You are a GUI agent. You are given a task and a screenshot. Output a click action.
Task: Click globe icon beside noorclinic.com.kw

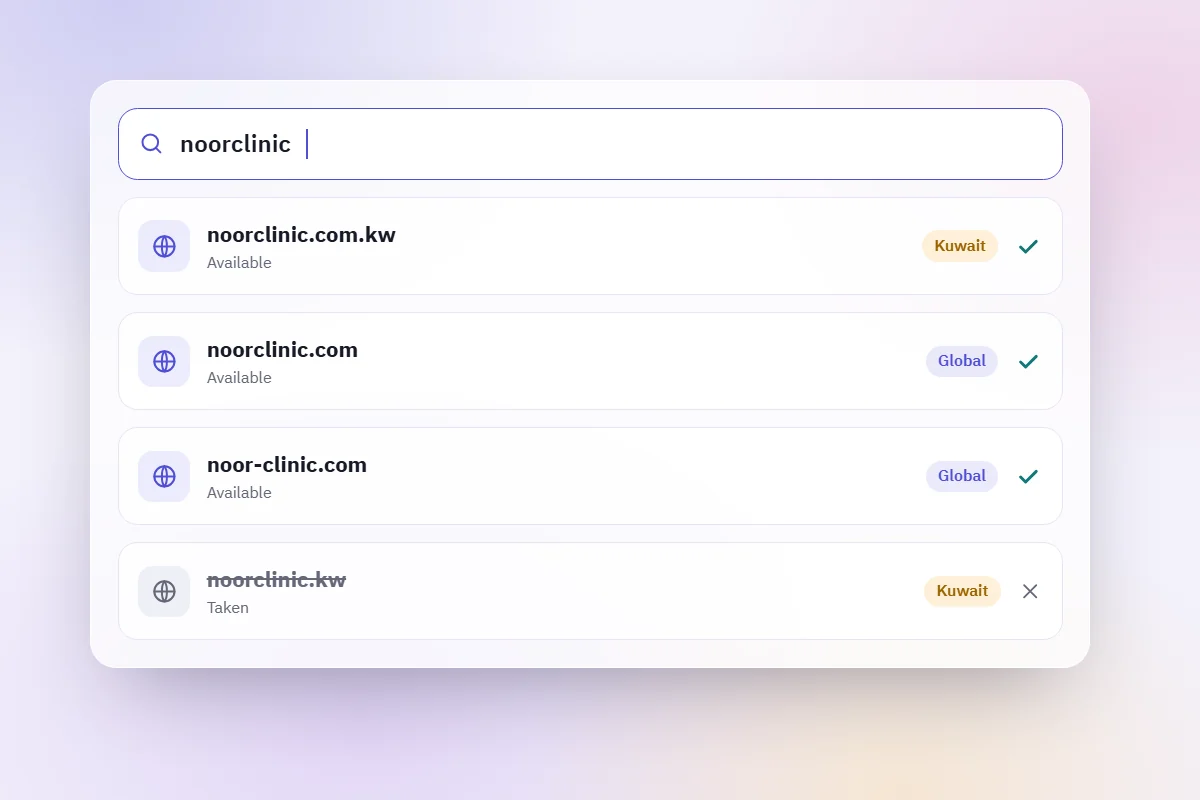164,246
